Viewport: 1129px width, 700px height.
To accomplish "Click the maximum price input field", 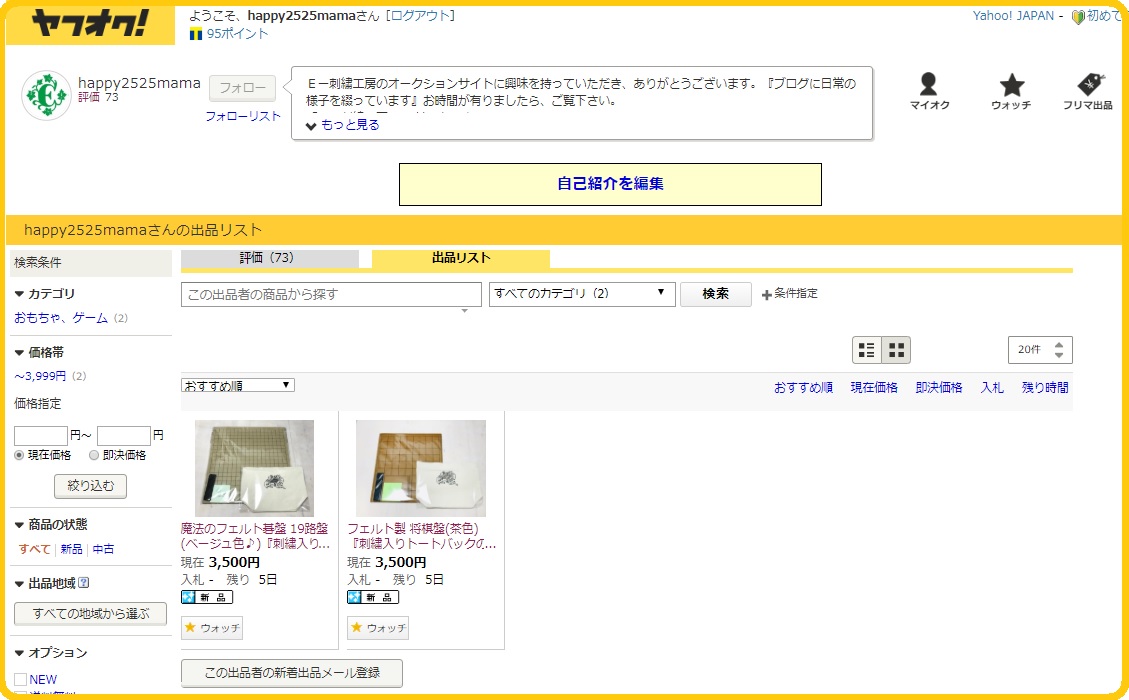I will pos(124,436).
